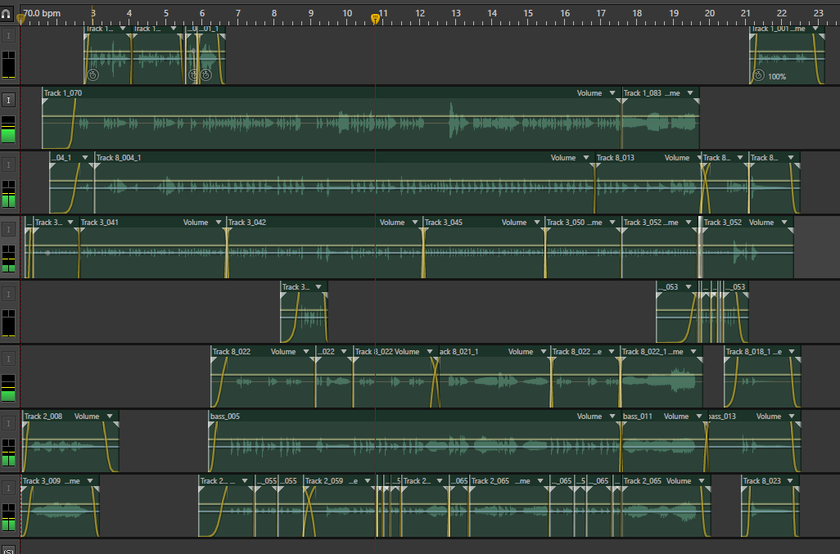This screenshot has height=554, width=840.
Task: Click the fade-in handle of the Track 8_018_1 clip
Action: coord(727,360)
